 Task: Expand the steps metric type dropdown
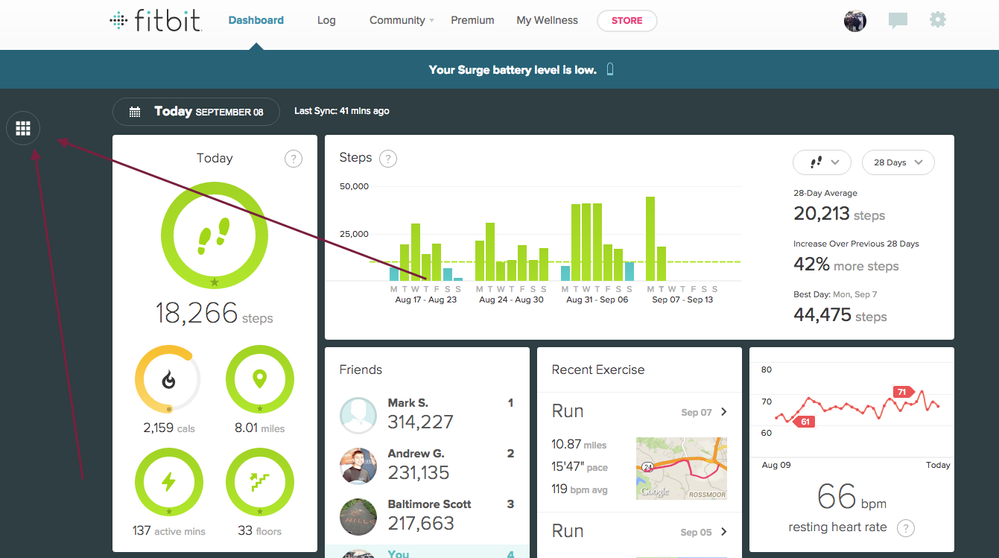(x=822, y=162)
